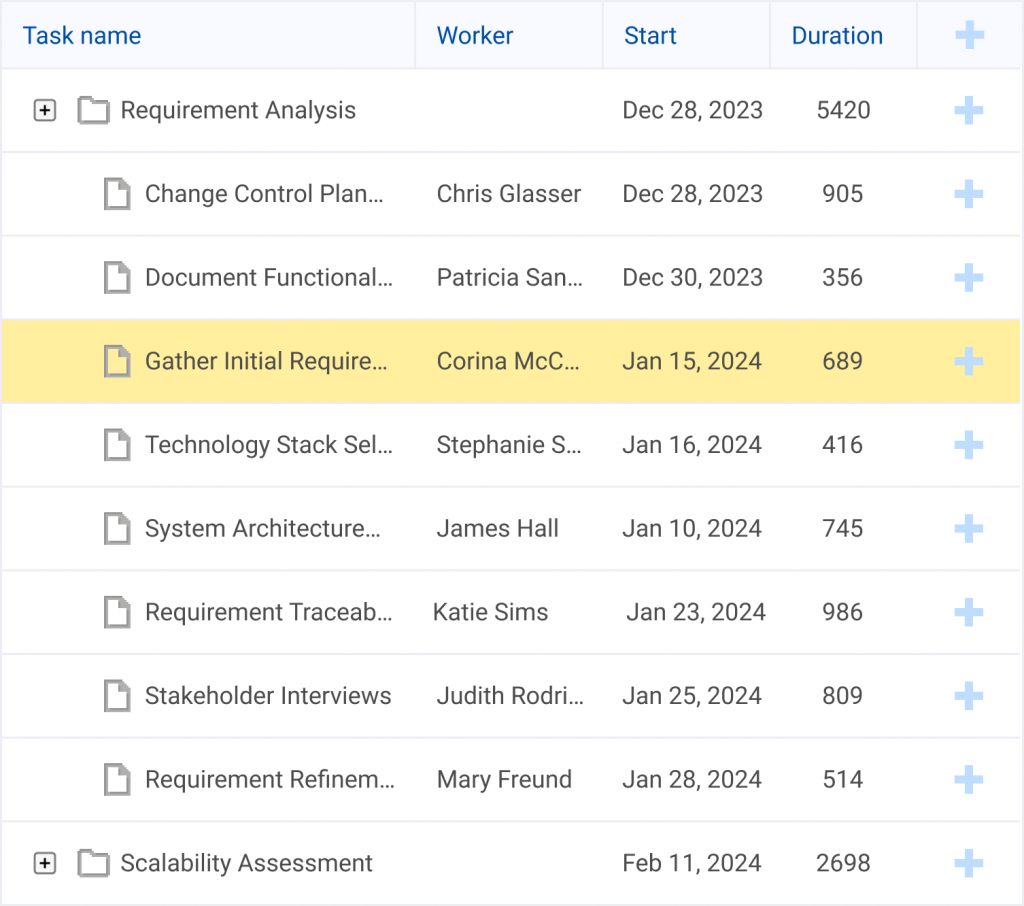Click the folder icon beside Scalability Assessment

click(93, 862)
